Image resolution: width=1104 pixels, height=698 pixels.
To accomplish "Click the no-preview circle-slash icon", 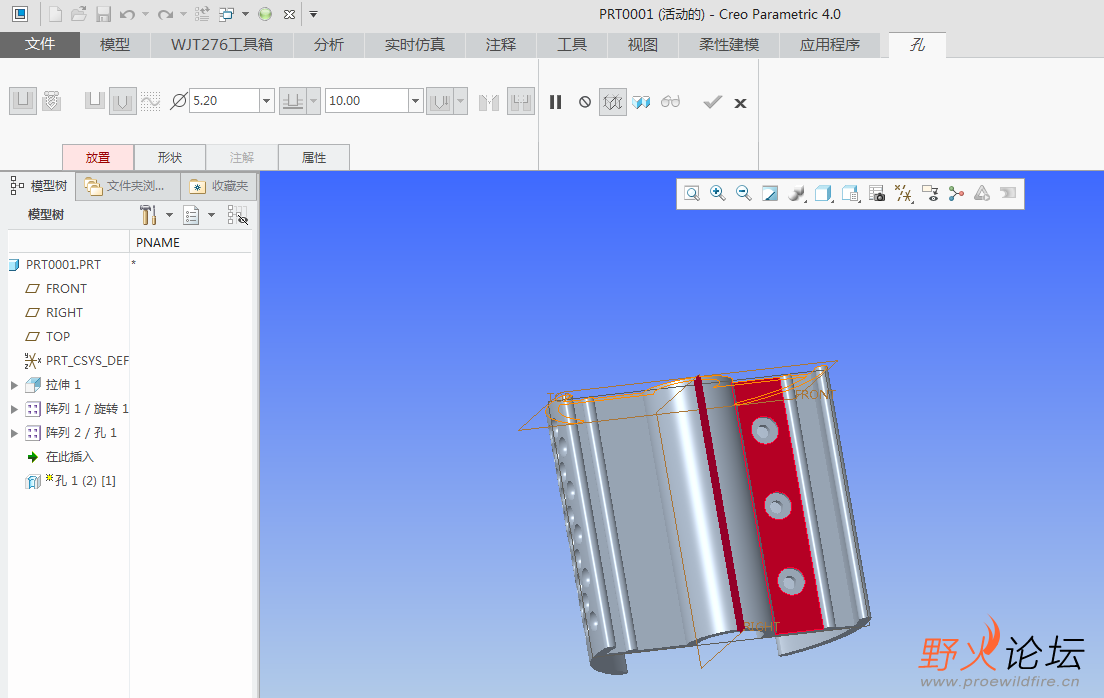I will (584, 102).
